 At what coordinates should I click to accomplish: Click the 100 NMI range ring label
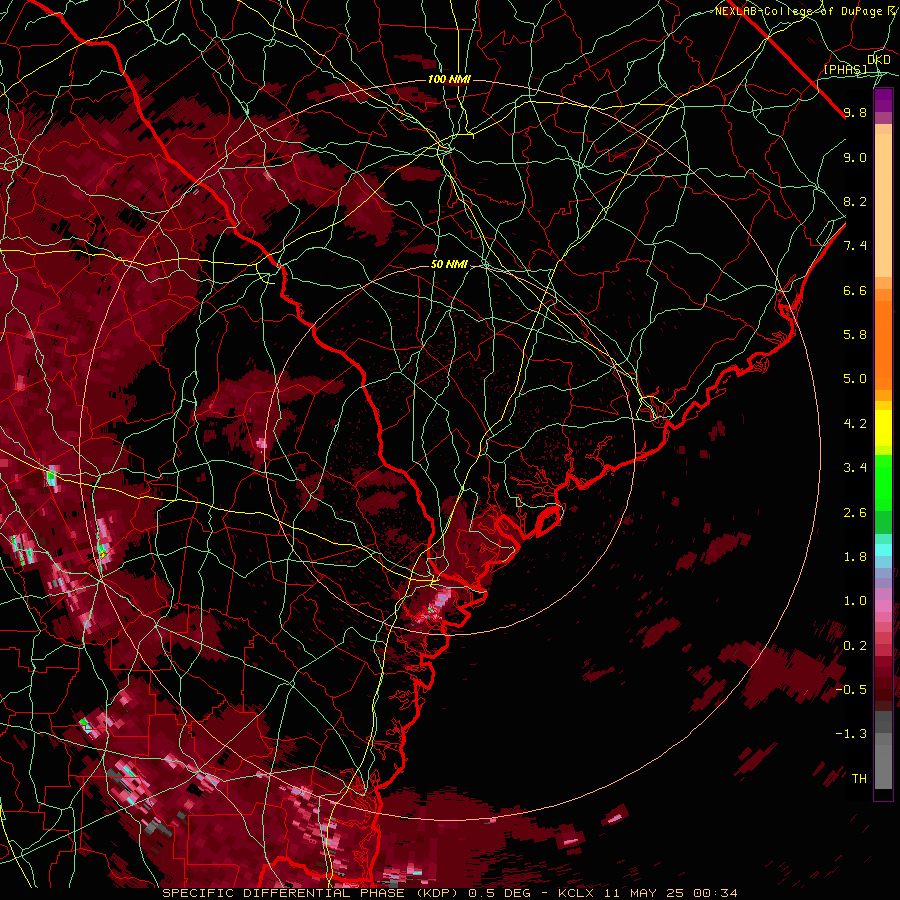coord(449,79)
